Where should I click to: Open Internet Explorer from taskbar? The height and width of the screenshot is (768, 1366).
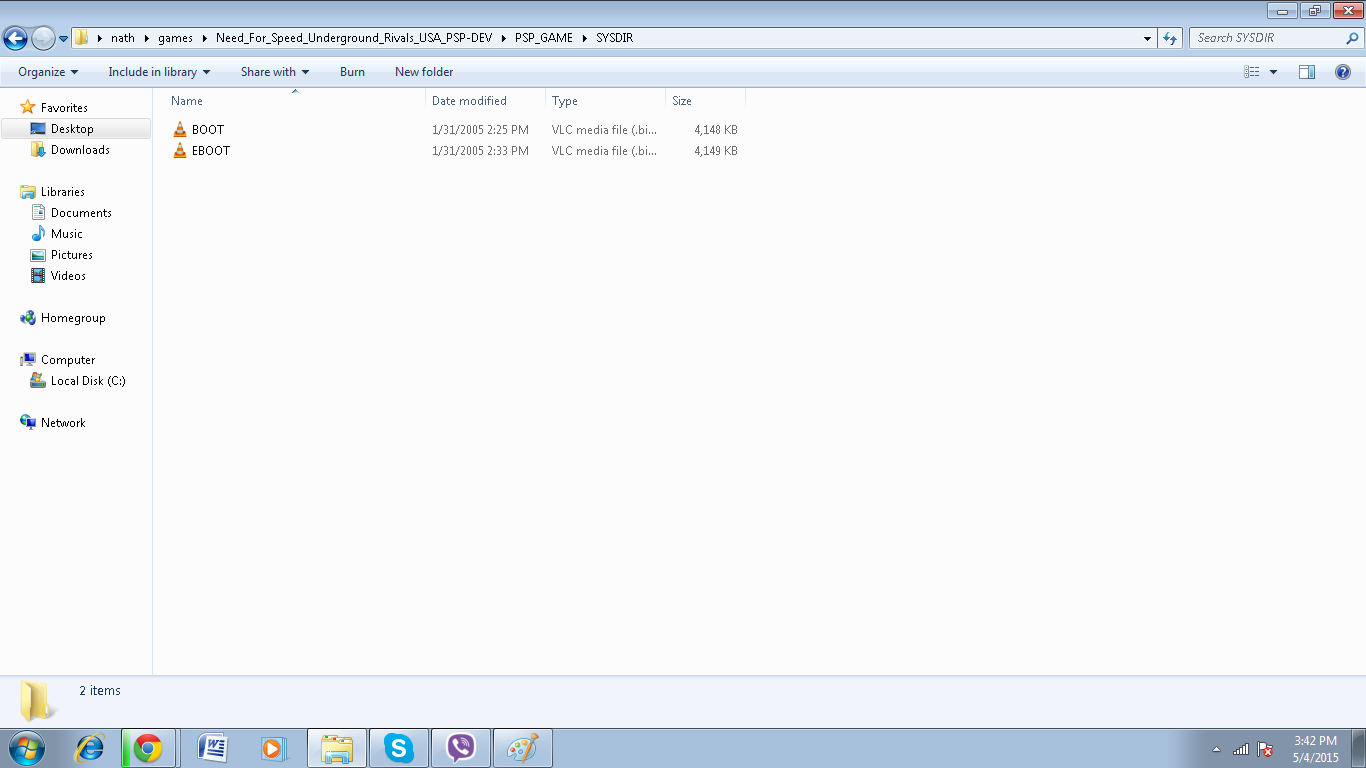(90, 748)
